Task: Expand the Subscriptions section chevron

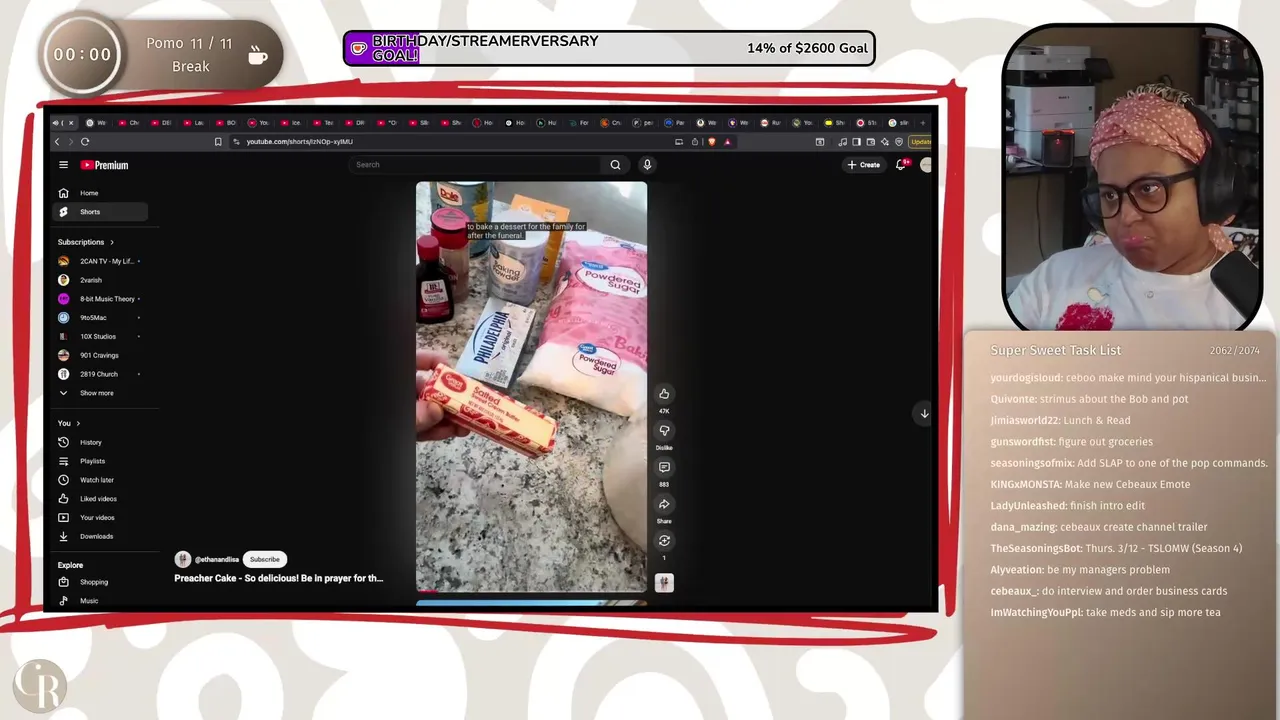Action: coord(112,242)
